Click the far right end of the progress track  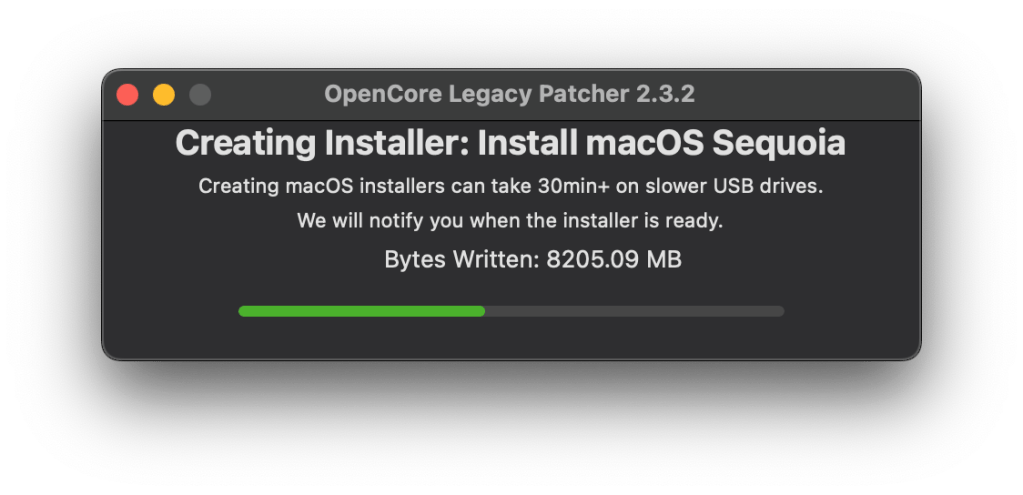(x=779, y=311)
